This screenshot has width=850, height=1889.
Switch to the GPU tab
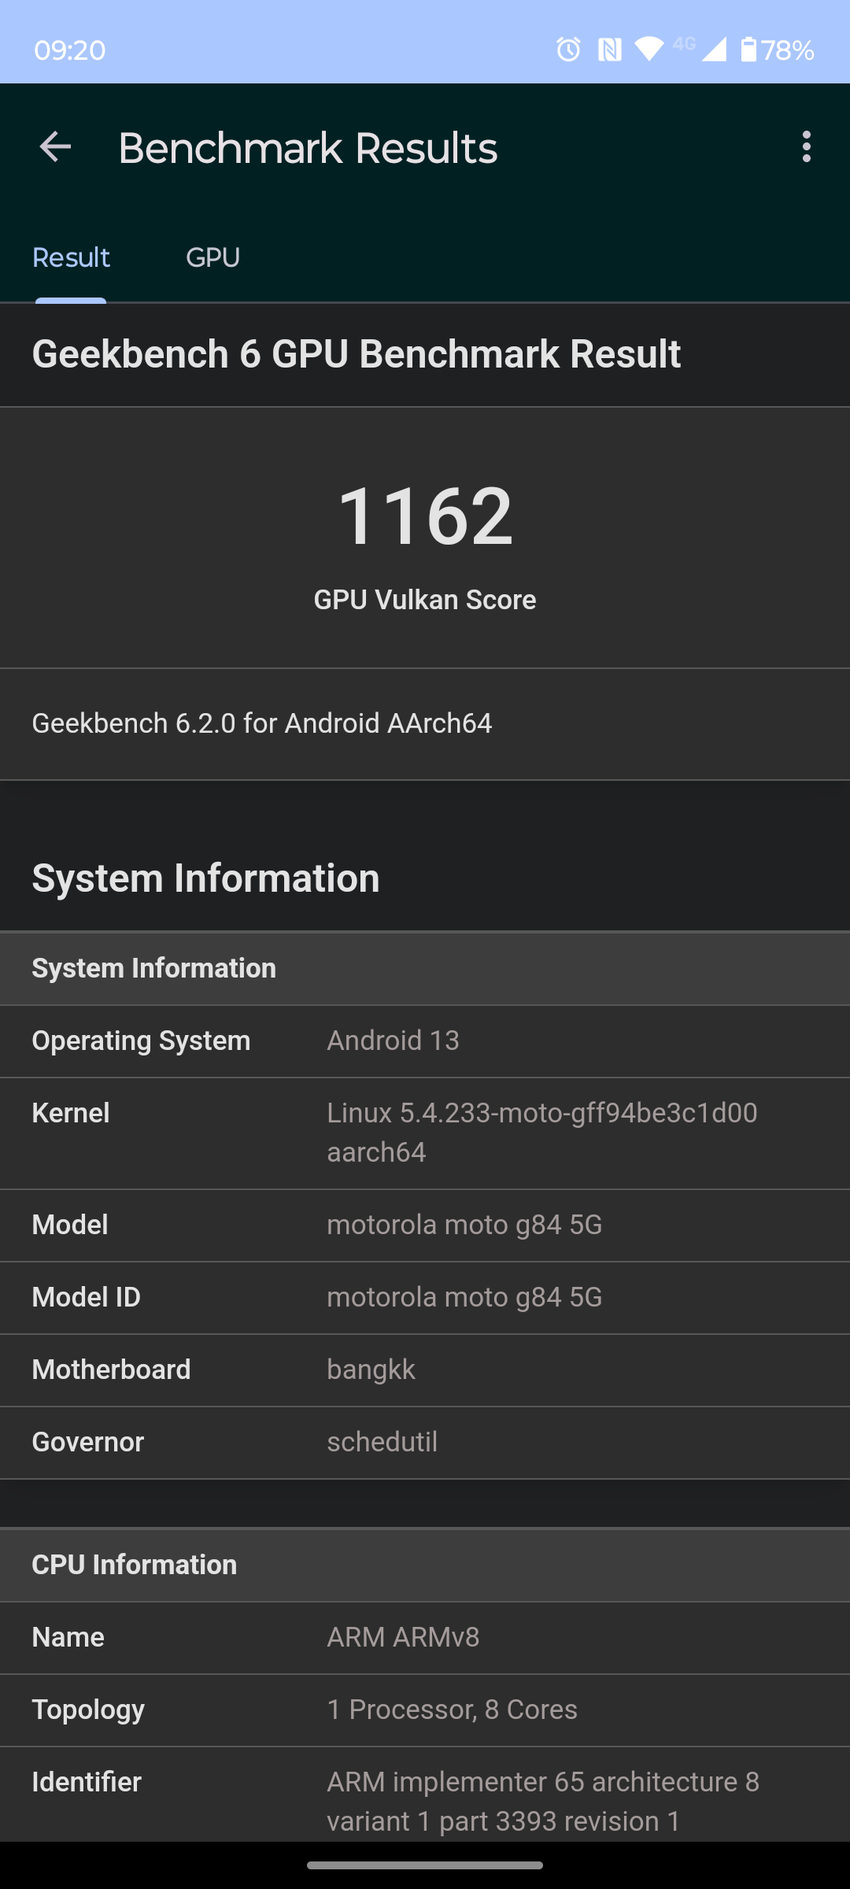213,258
